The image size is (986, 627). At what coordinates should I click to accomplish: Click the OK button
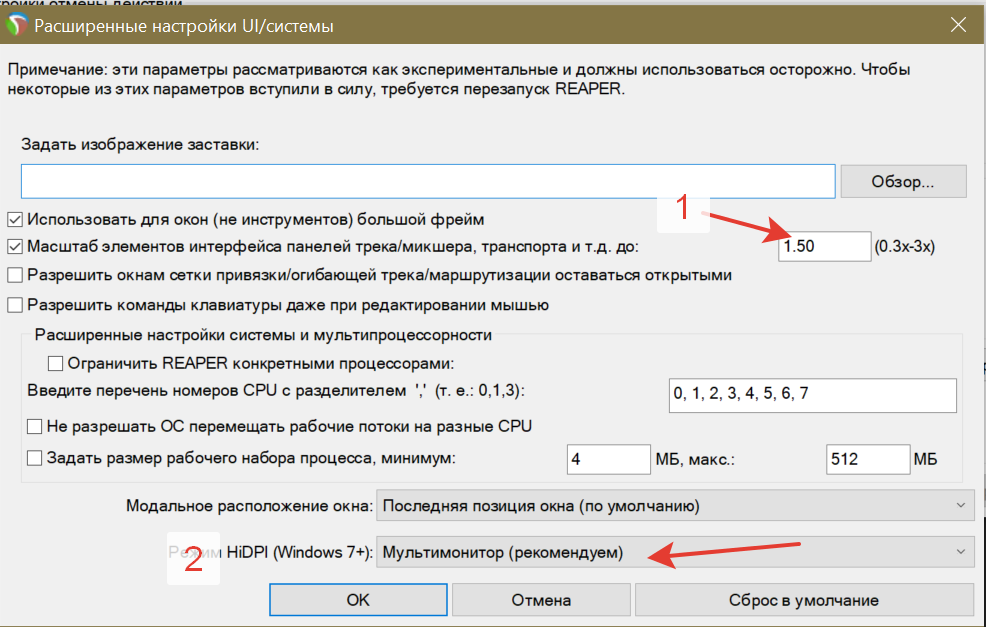click(x=358, y=600)
